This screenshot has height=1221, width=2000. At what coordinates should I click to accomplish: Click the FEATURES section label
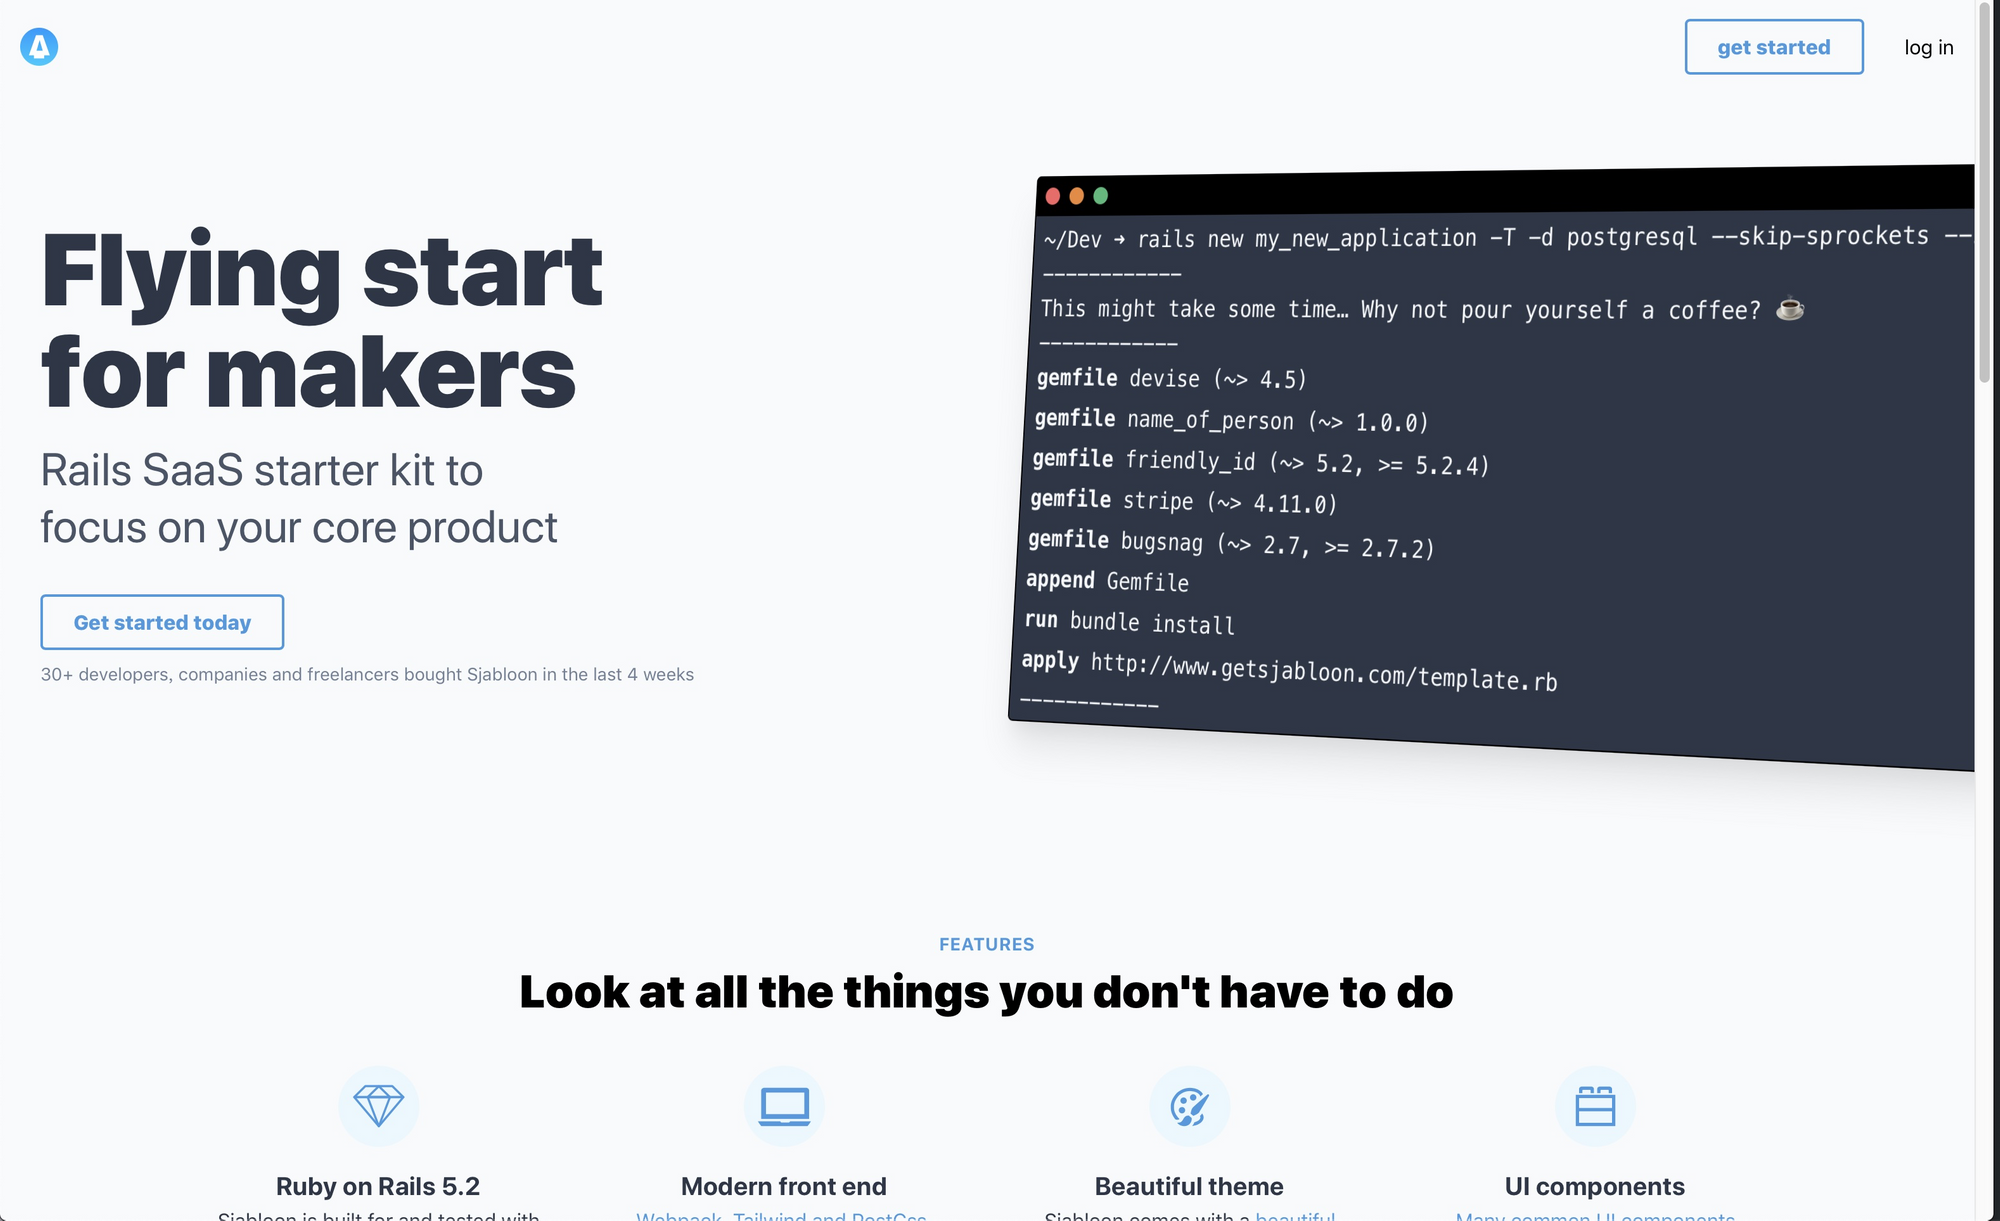coord(986,944)
